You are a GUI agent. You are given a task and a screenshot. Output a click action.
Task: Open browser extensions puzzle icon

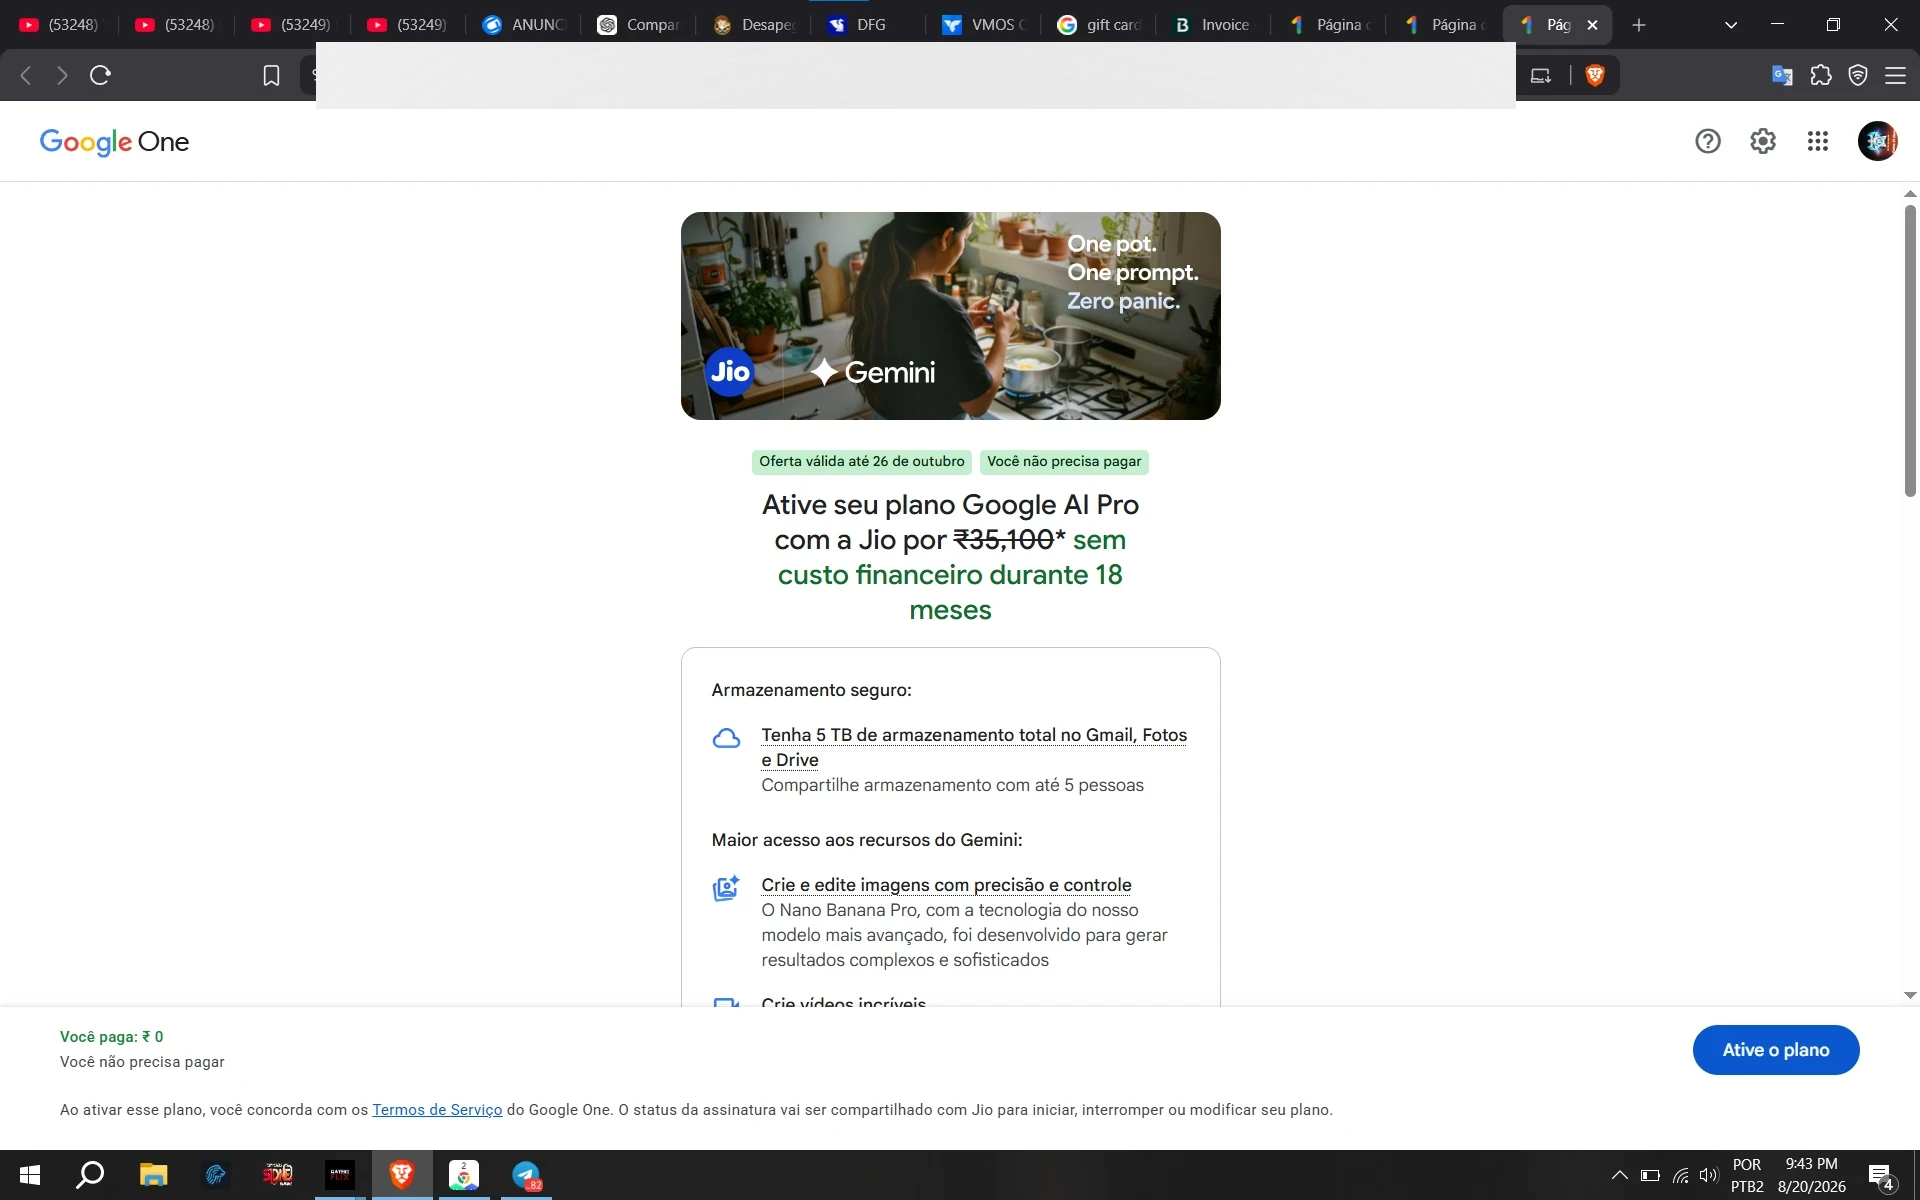pos(1821,75)
